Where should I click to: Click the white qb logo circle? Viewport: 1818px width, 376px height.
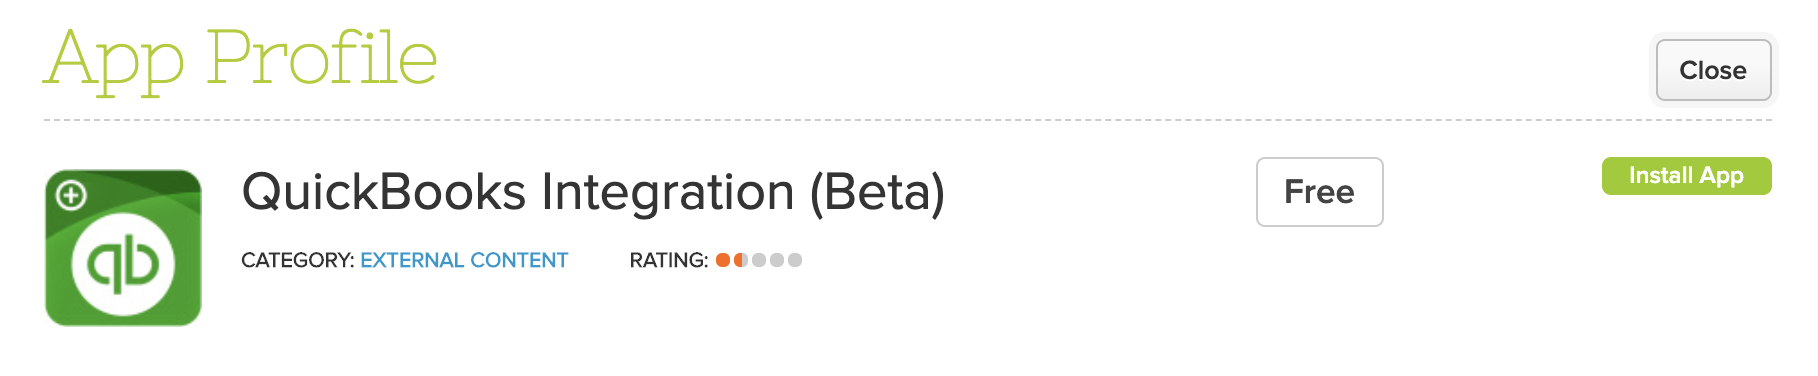click(123, 265)
